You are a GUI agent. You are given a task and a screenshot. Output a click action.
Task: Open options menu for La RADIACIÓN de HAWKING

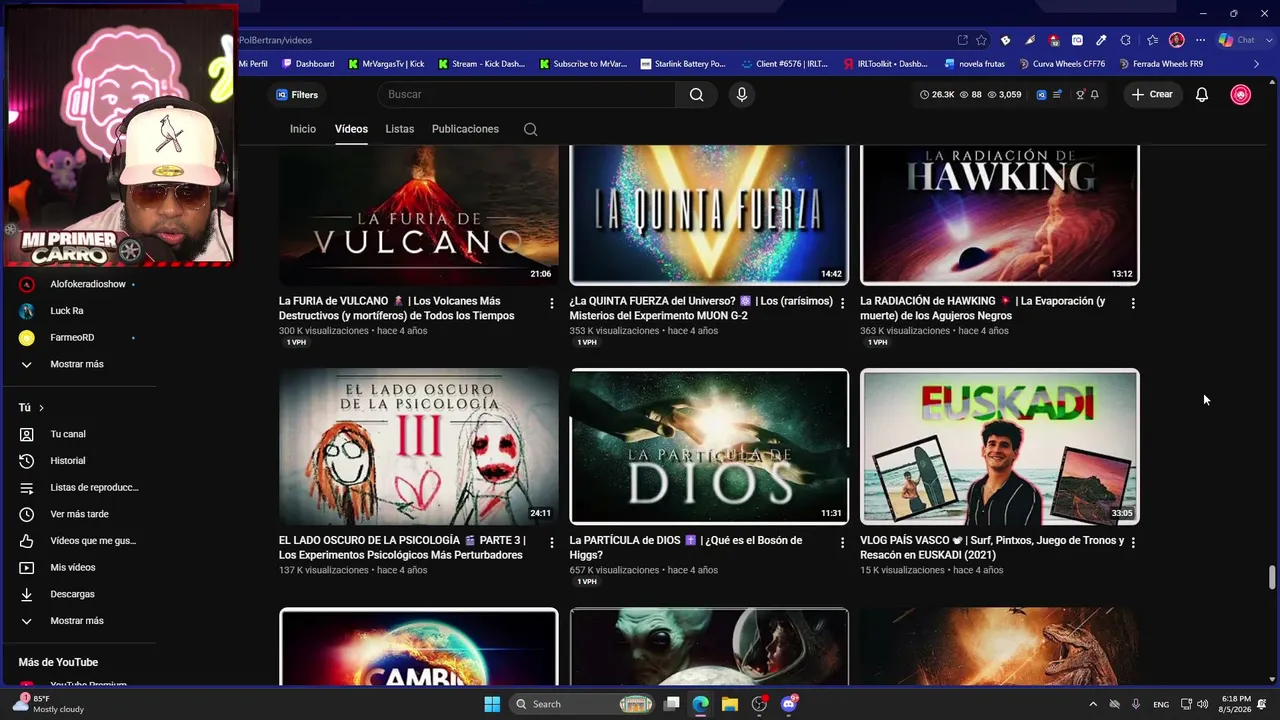(x=1133, y=303)
